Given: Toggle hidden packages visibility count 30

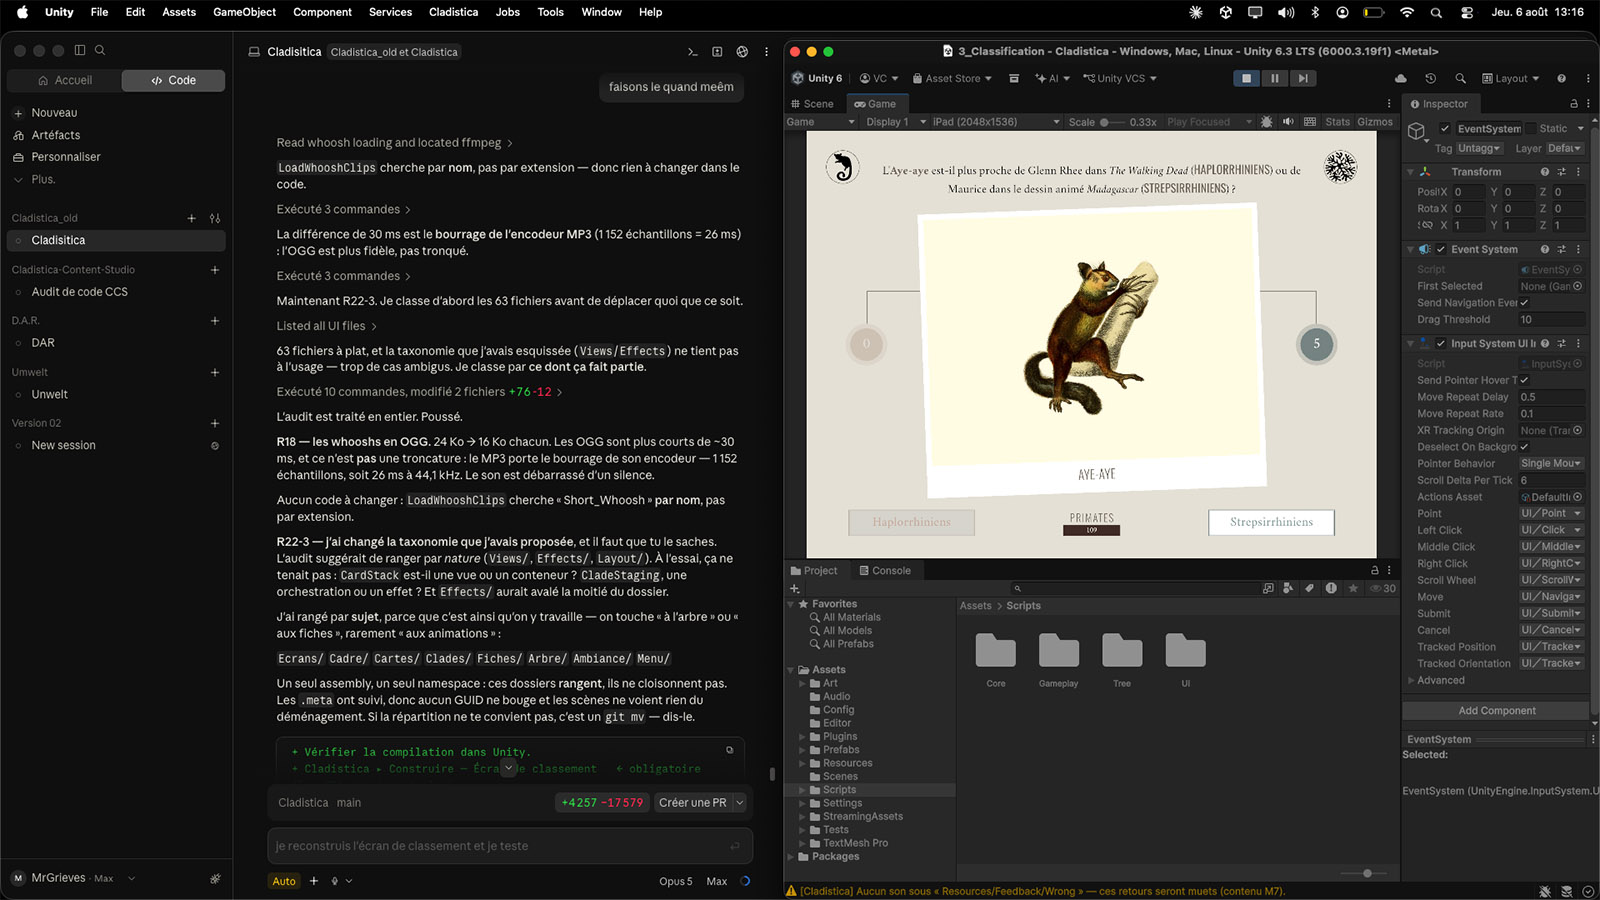Looking at the screenshot, I should coord(1383,588).
